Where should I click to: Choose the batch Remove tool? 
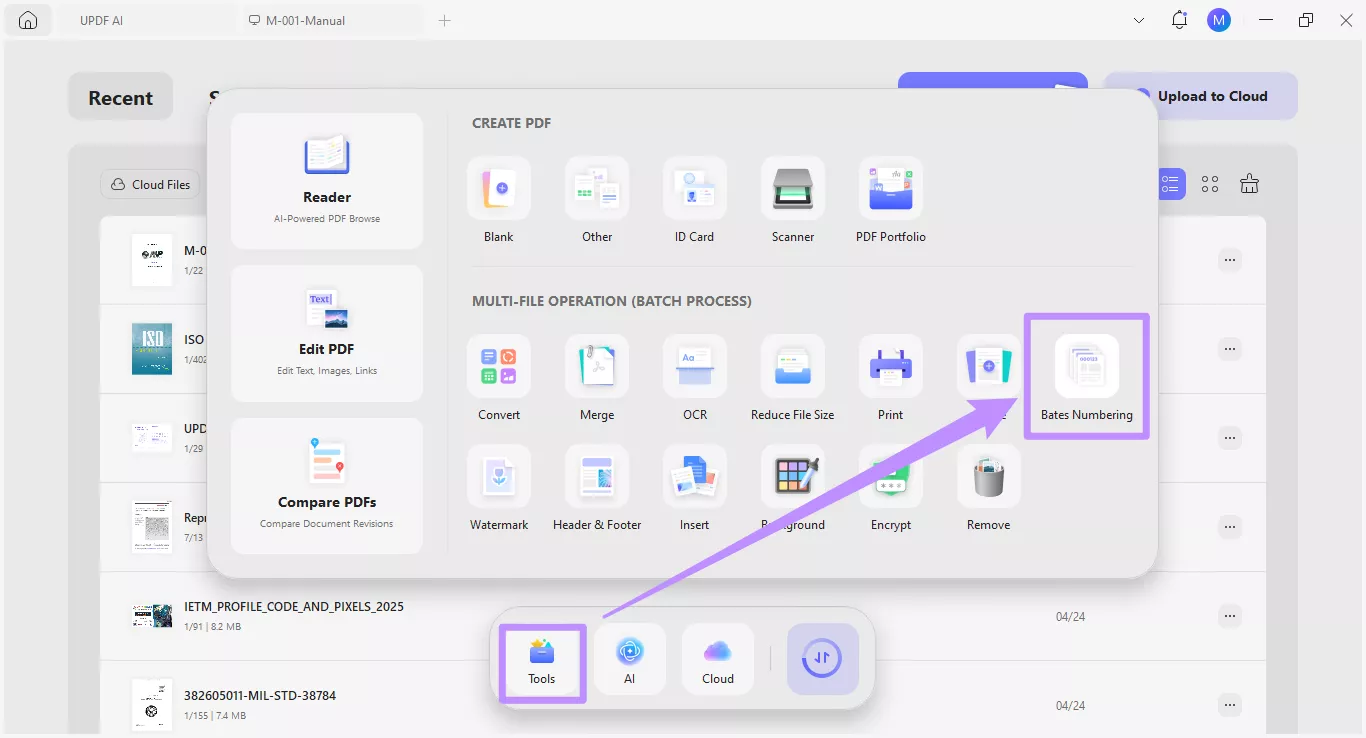989,488
